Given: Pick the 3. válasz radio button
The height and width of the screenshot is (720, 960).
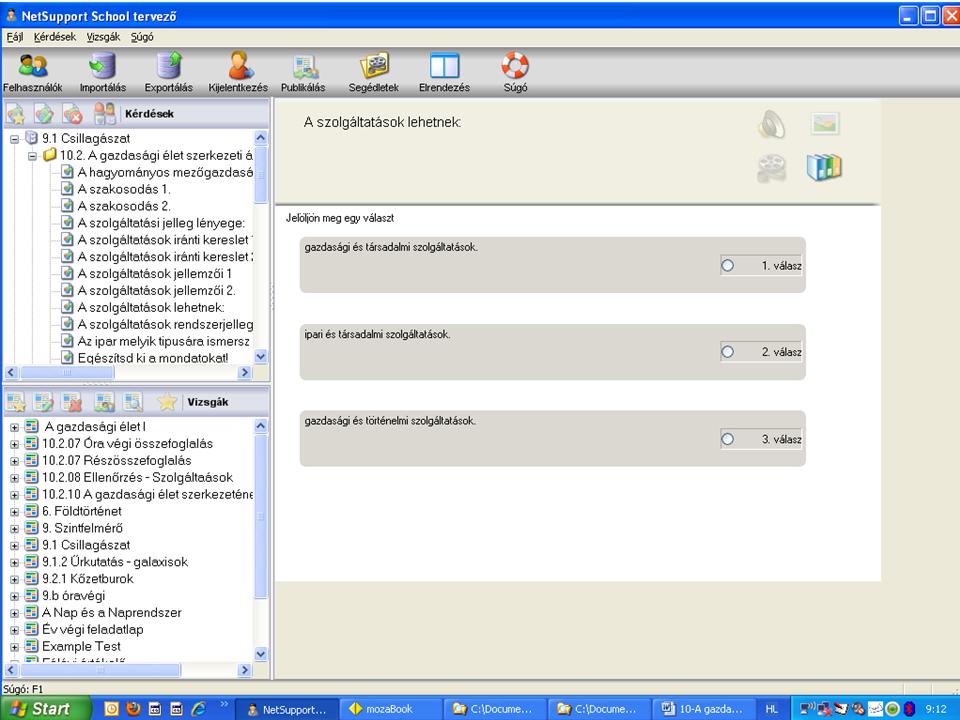Looking at the screenshot, I should tap(727, 439).
